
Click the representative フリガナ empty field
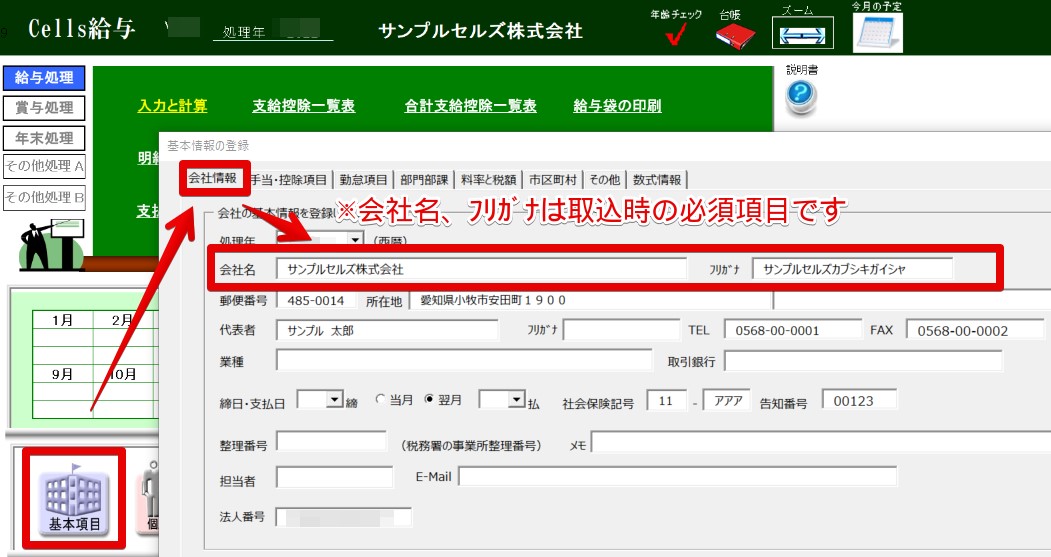tap(621, 330)
